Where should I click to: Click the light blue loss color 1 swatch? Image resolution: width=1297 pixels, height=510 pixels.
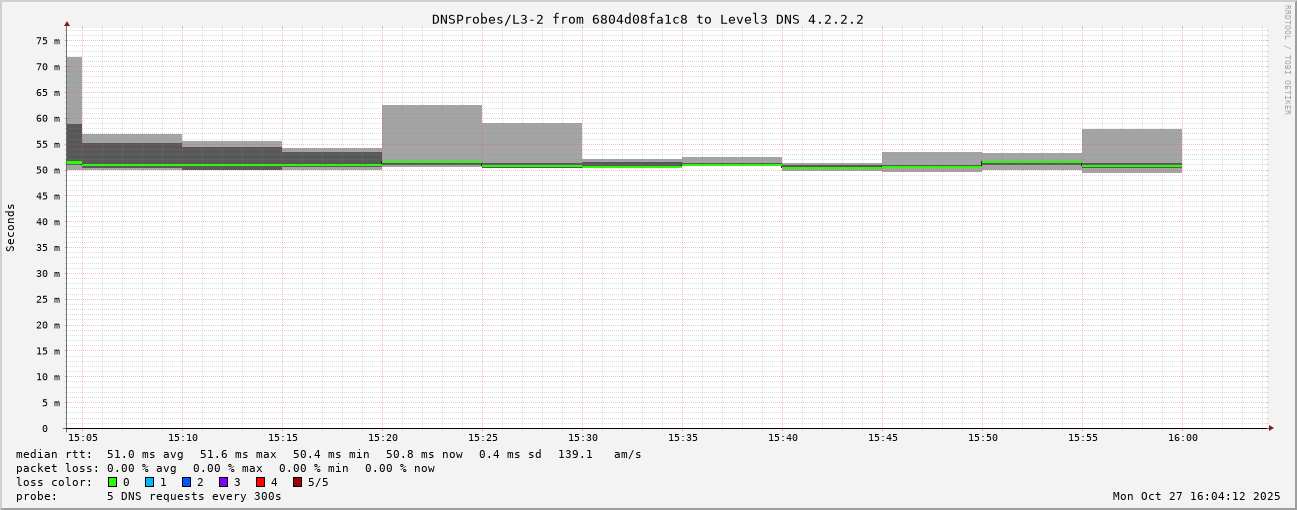[149, 482]
